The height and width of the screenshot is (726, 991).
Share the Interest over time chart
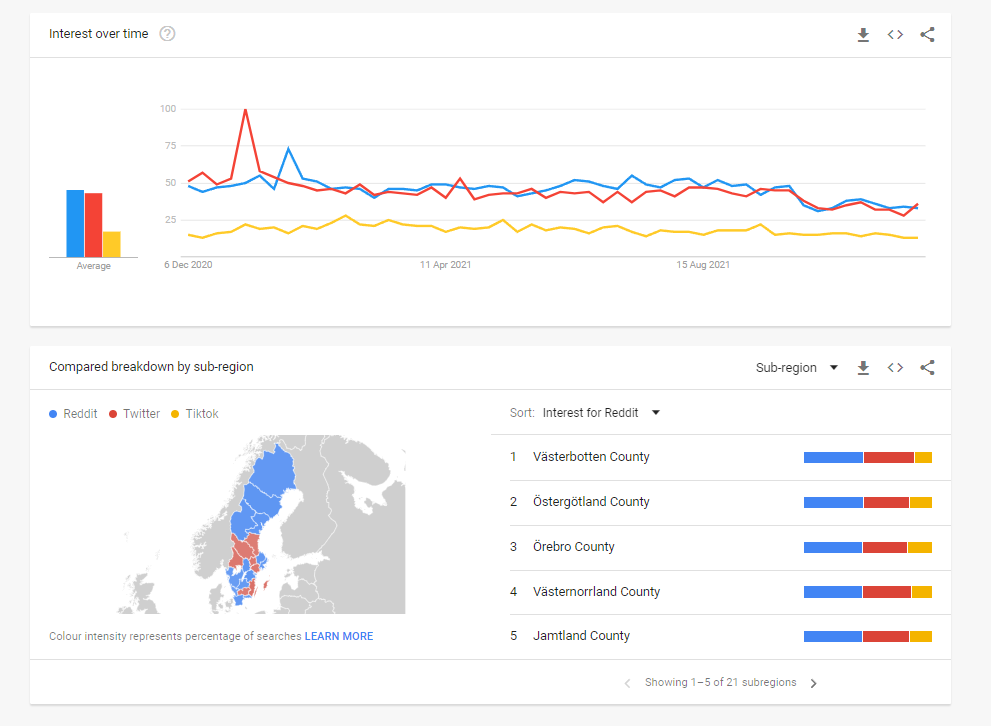tap(927, 35)
